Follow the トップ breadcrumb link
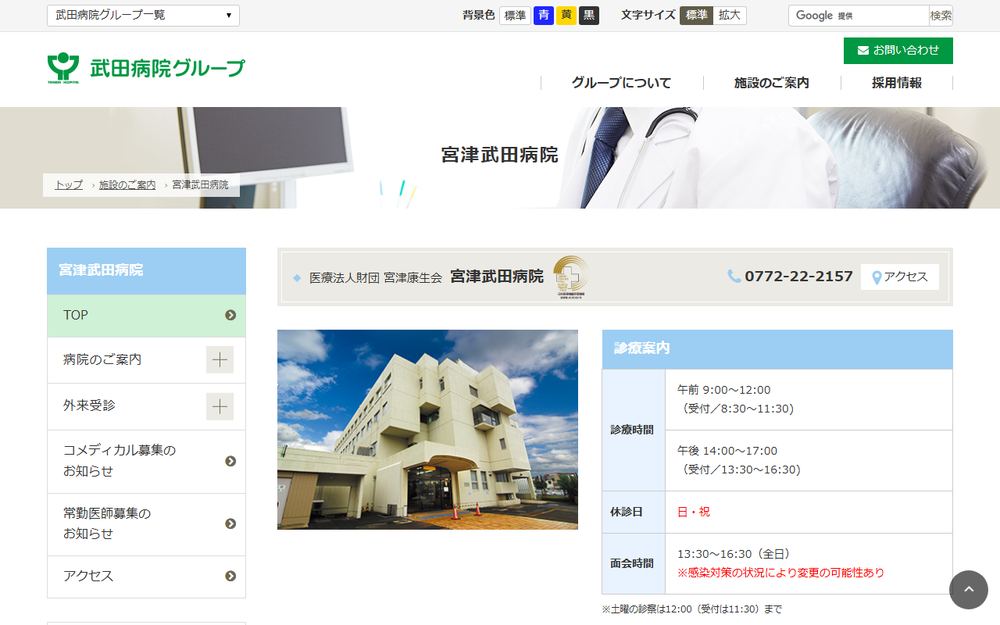 click(x=68, y=185)
